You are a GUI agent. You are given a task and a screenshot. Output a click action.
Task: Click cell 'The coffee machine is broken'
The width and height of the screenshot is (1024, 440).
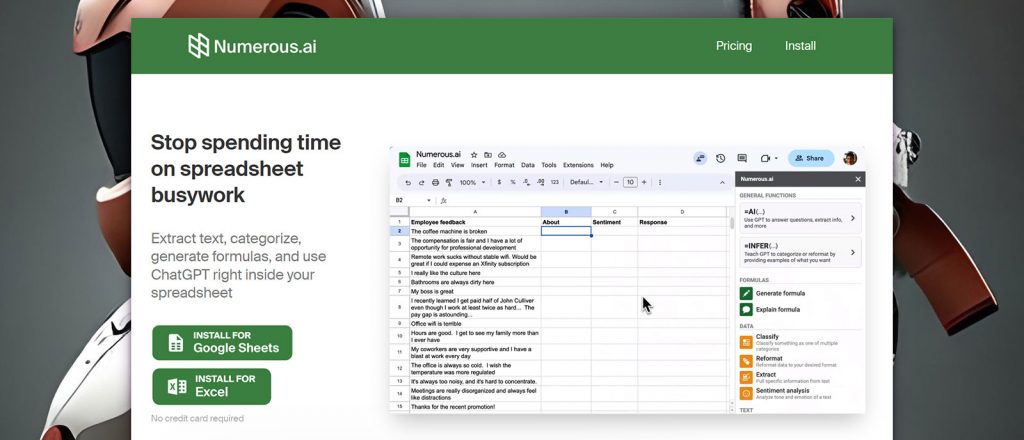click(x=475, y=231)
